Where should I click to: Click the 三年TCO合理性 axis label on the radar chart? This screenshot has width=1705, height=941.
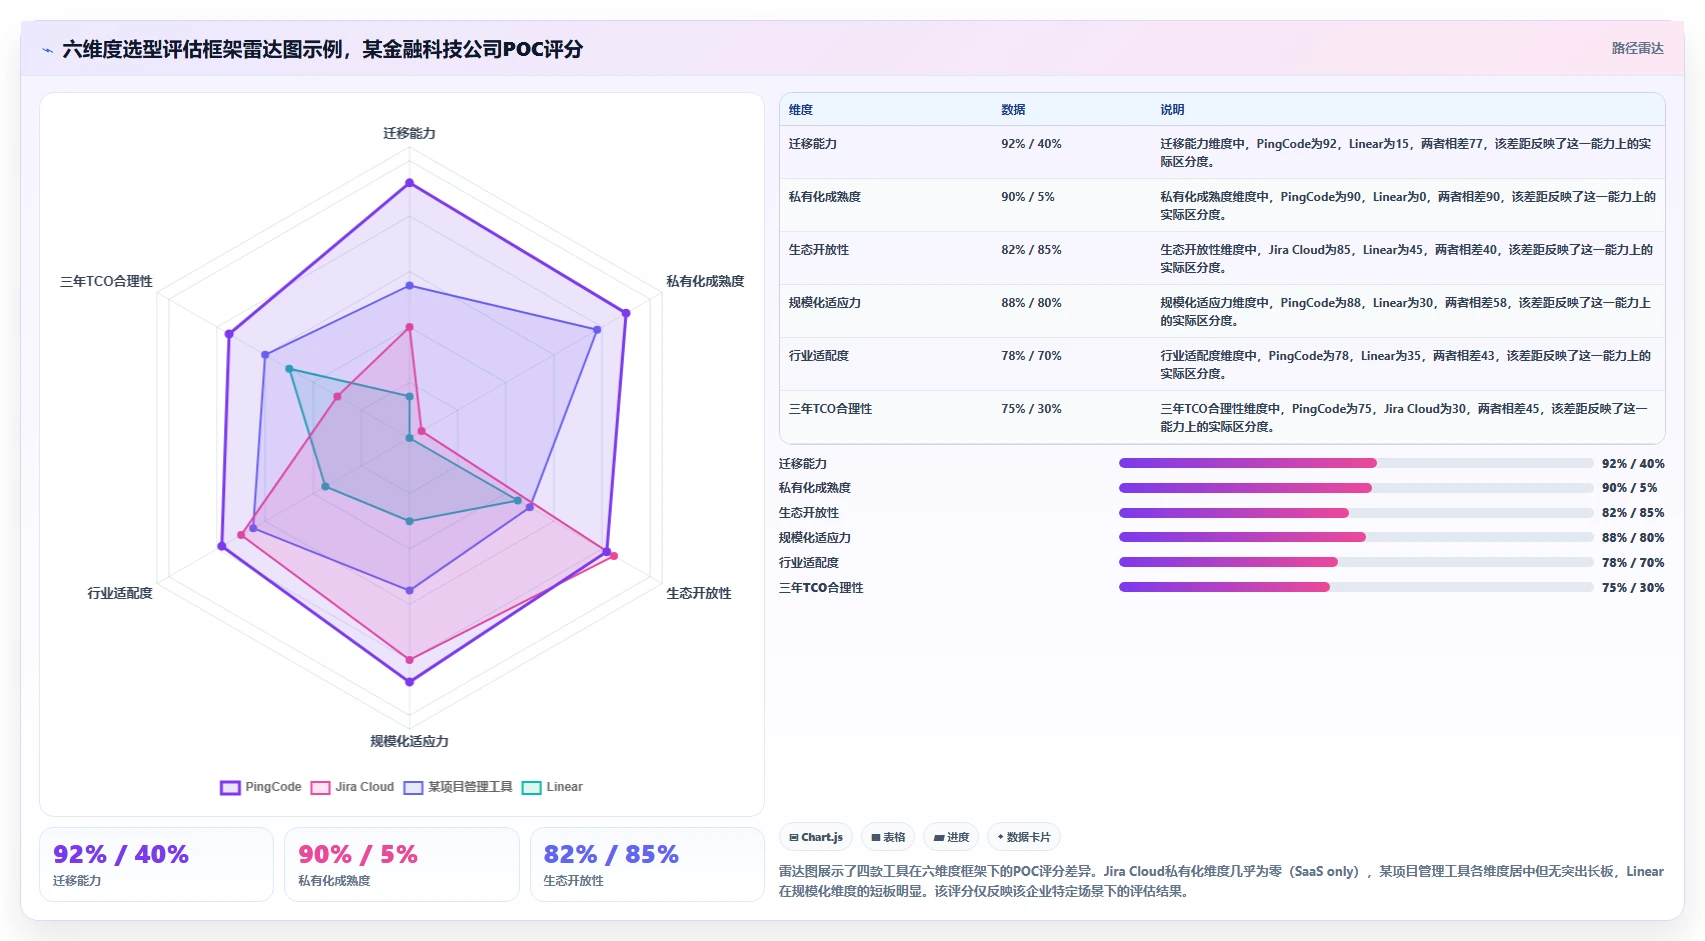[106, 281]
